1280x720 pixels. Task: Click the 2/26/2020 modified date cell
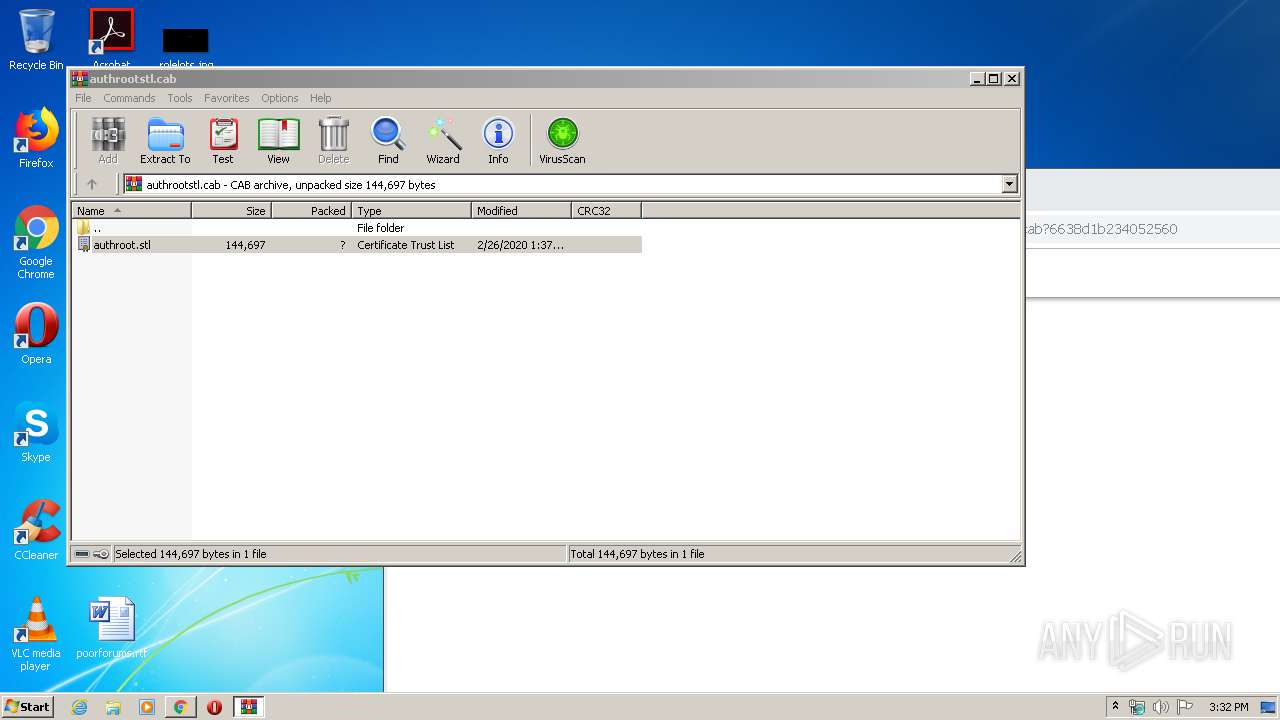coord(520,245)
